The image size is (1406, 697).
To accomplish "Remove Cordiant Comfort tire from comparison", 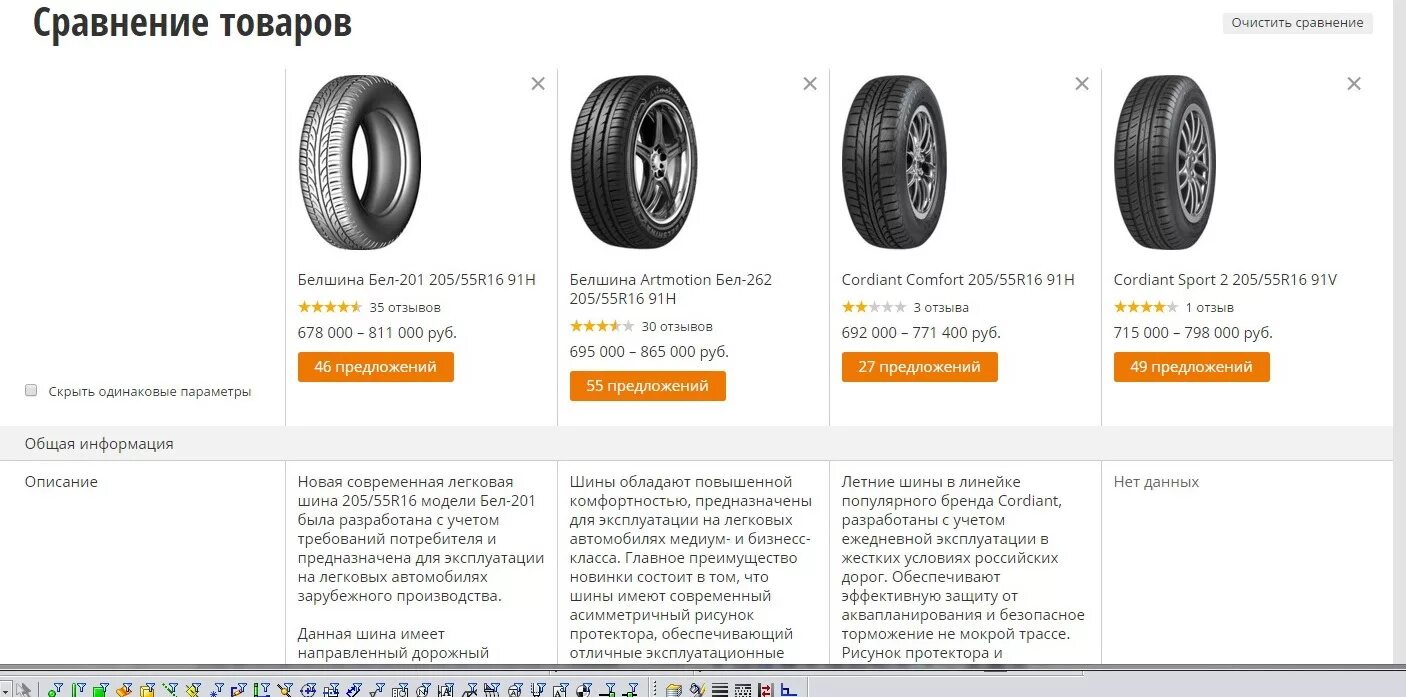I will tap(1082, 84).
